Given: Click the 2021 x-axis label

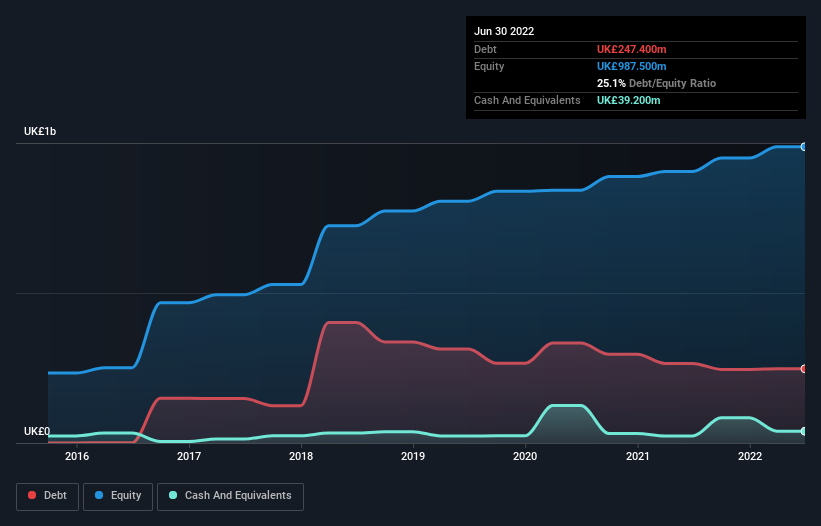Looking at the screenshot, I should pos(638,456).
